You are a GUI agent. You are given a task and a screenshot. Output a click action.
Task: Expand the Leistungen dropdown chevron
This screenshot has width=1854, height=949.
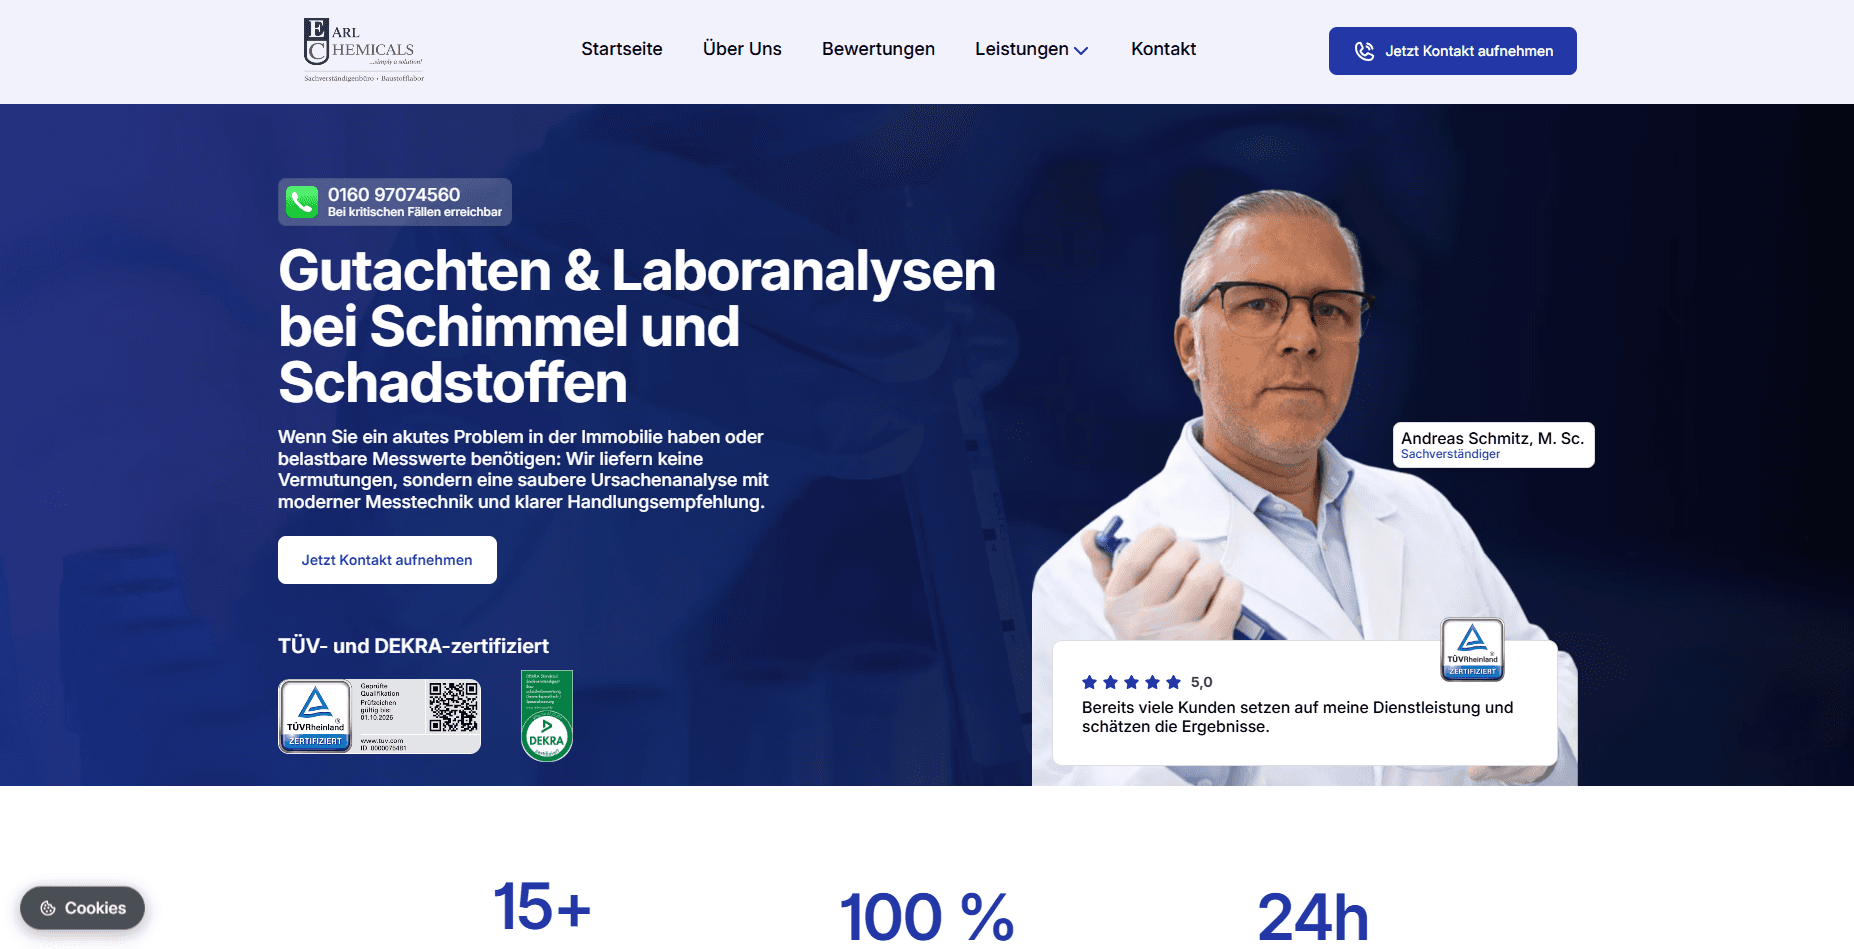pyautogui.click(x=1081, y=50)
